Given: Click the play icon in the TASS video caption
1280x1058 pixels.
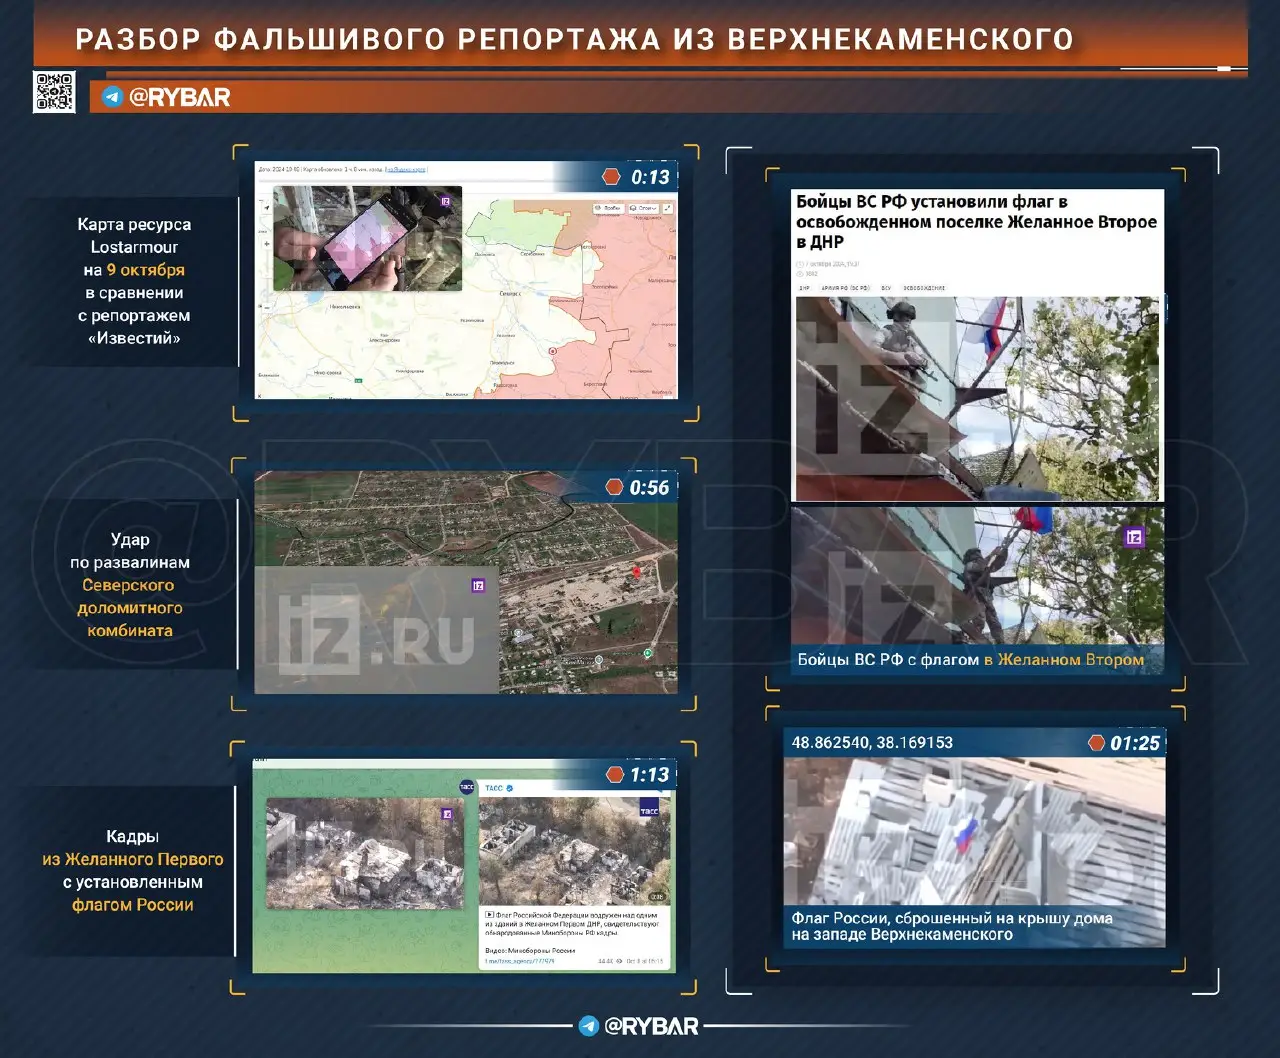Looking at the screenshot, I should pyautogui.click(x=489, y=913).
